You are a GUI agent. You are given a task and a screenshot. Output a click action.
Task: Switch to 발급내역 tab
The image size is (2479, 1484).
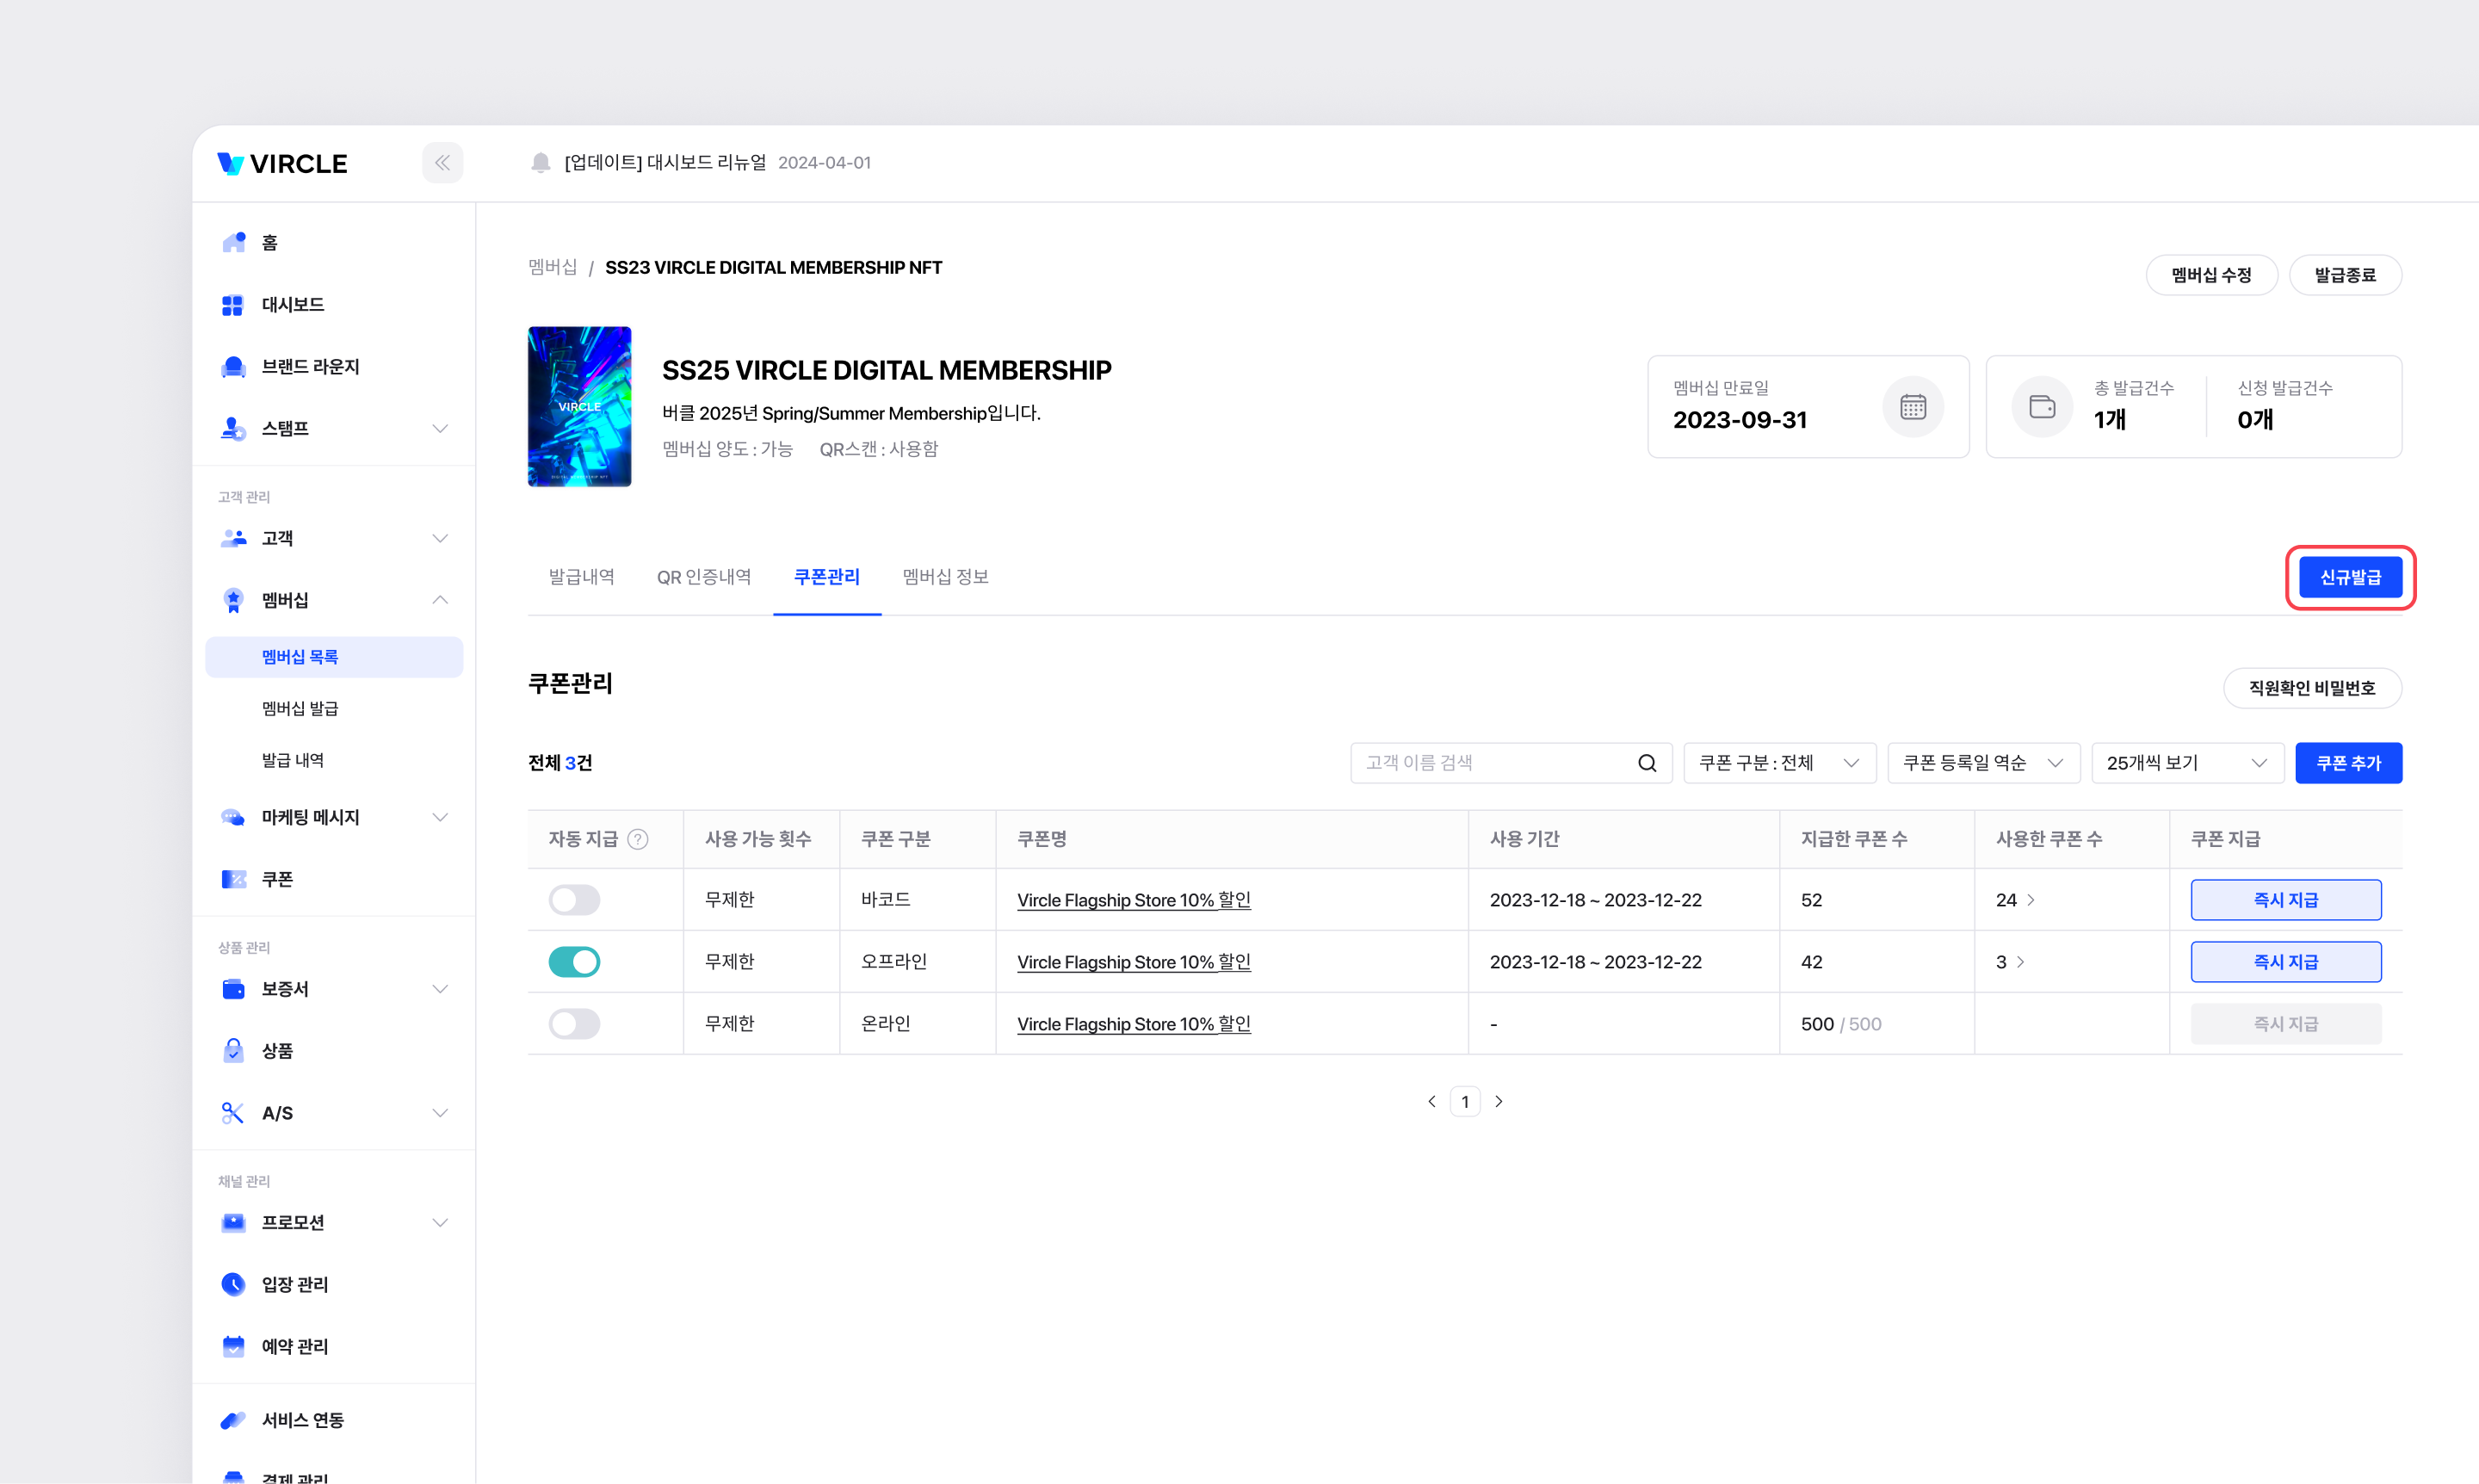581,577
